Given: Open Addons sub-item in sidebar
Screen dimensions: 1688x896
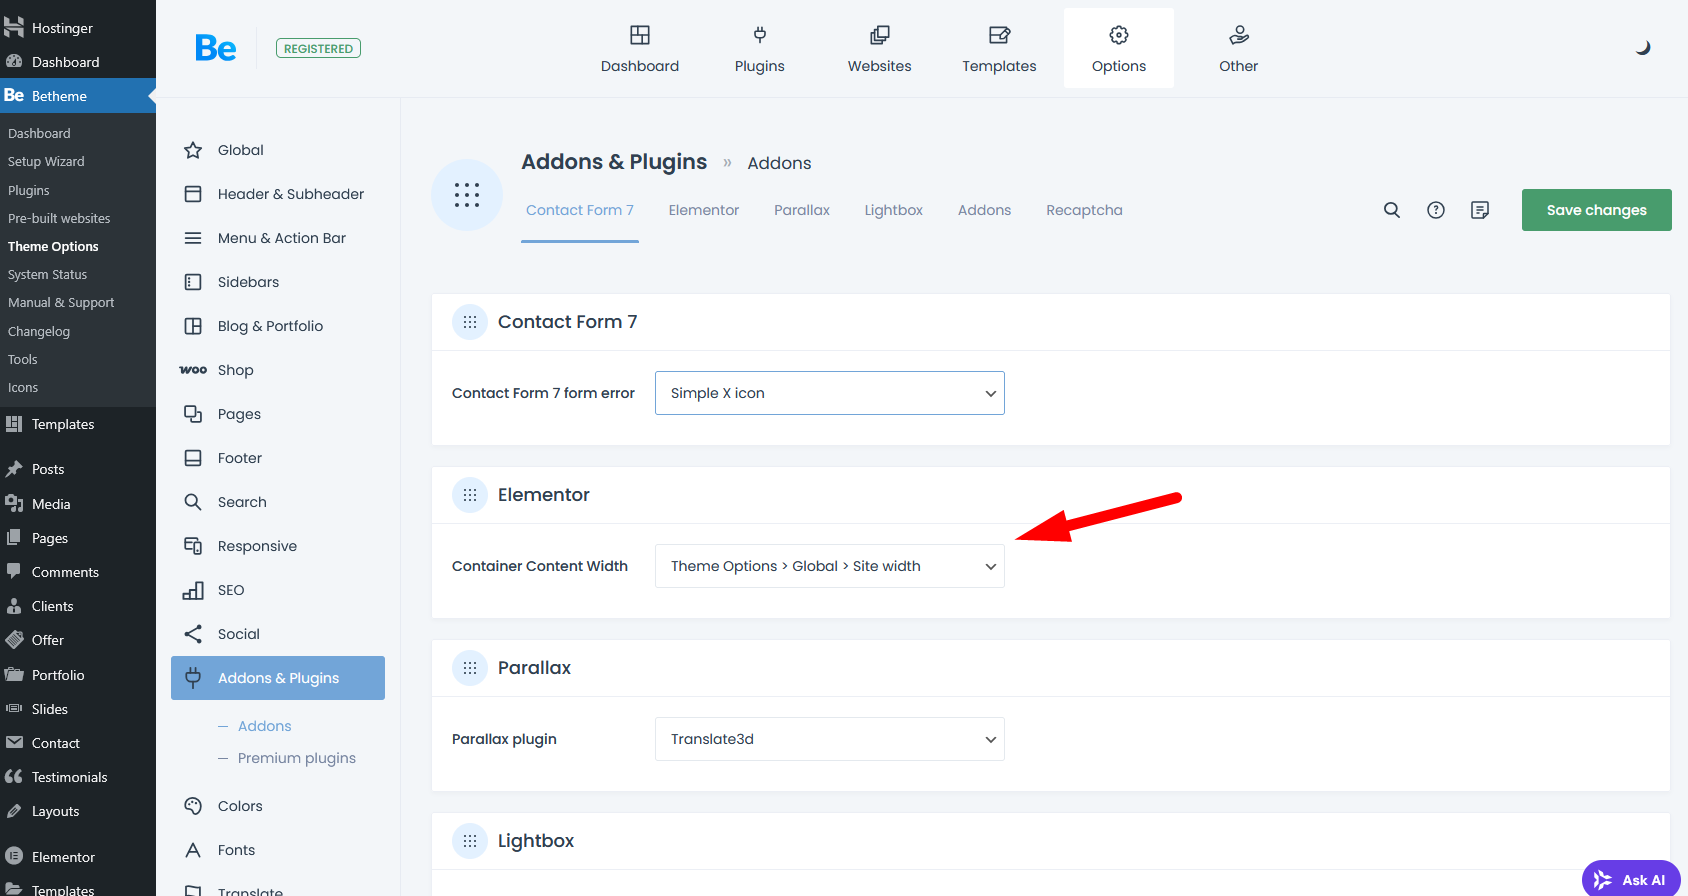Looking at the screenshot, I should (265, 726).
